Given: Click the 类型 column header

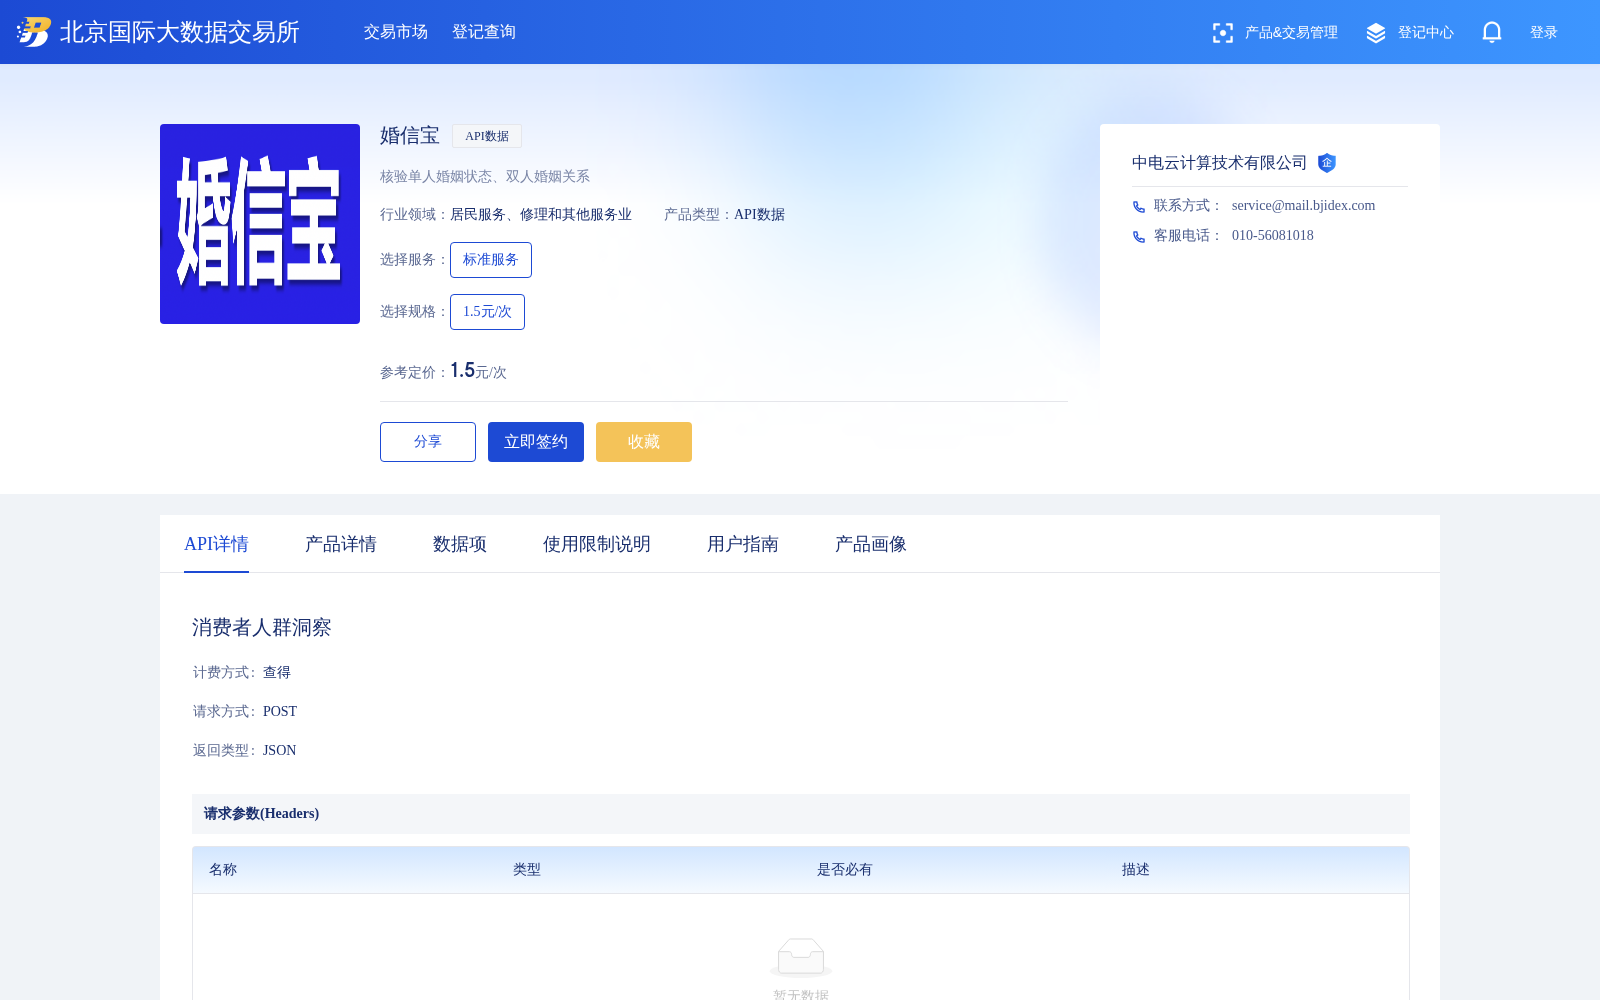Looking at the screenshot, I should 527,870.
